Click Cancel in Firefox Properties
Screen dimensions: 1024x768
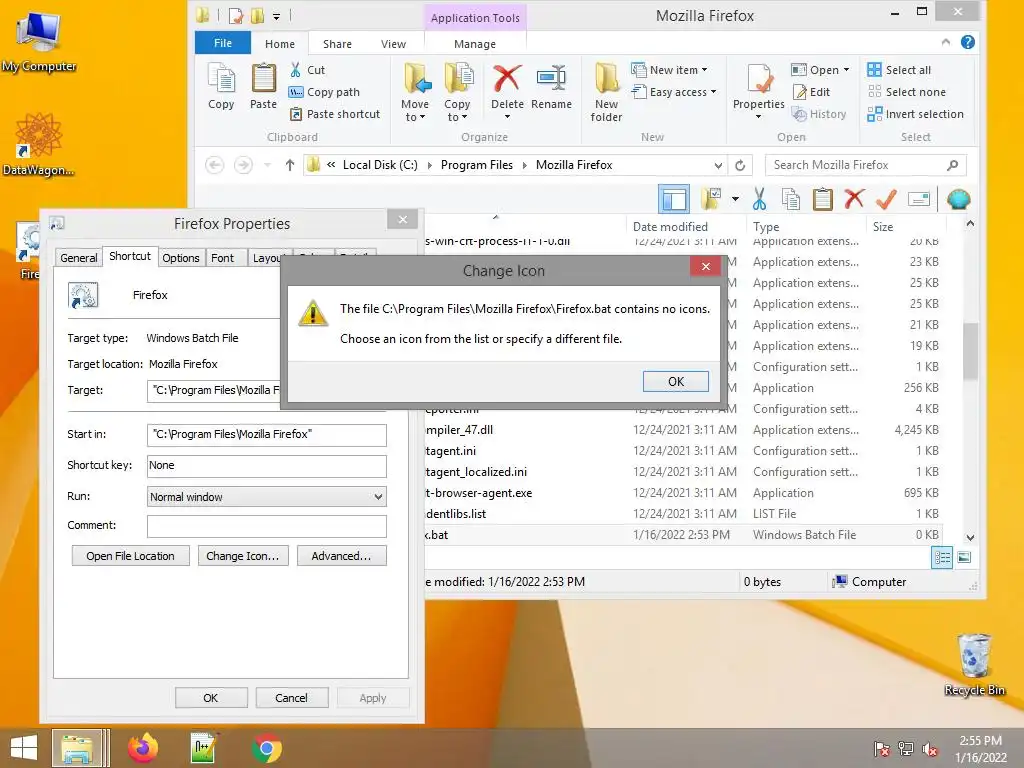(x=291, y=698)
